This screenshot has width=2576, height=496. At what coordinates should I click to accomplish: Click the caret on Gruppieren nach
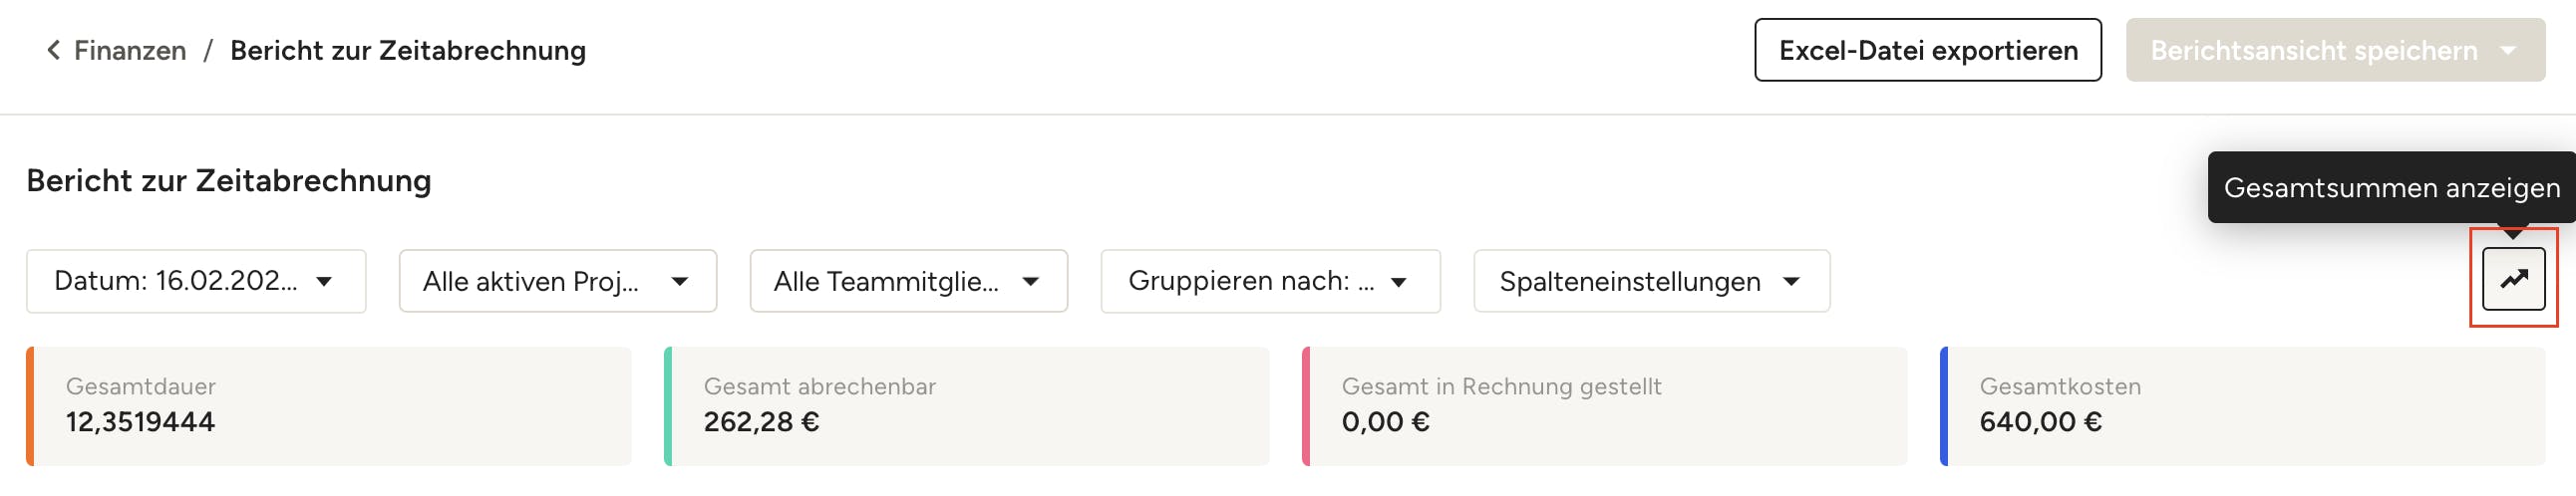point(1399,282)
